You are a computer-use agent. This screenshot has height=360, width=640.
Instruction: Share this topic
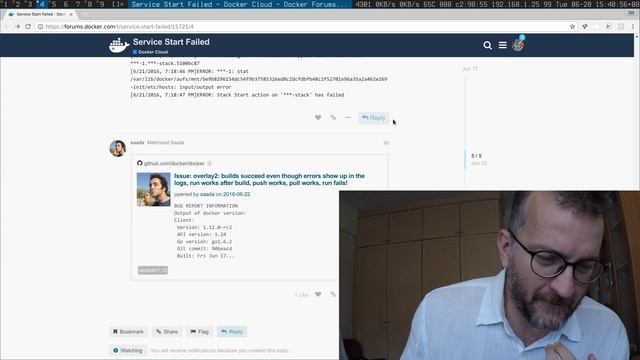[167, 332]
